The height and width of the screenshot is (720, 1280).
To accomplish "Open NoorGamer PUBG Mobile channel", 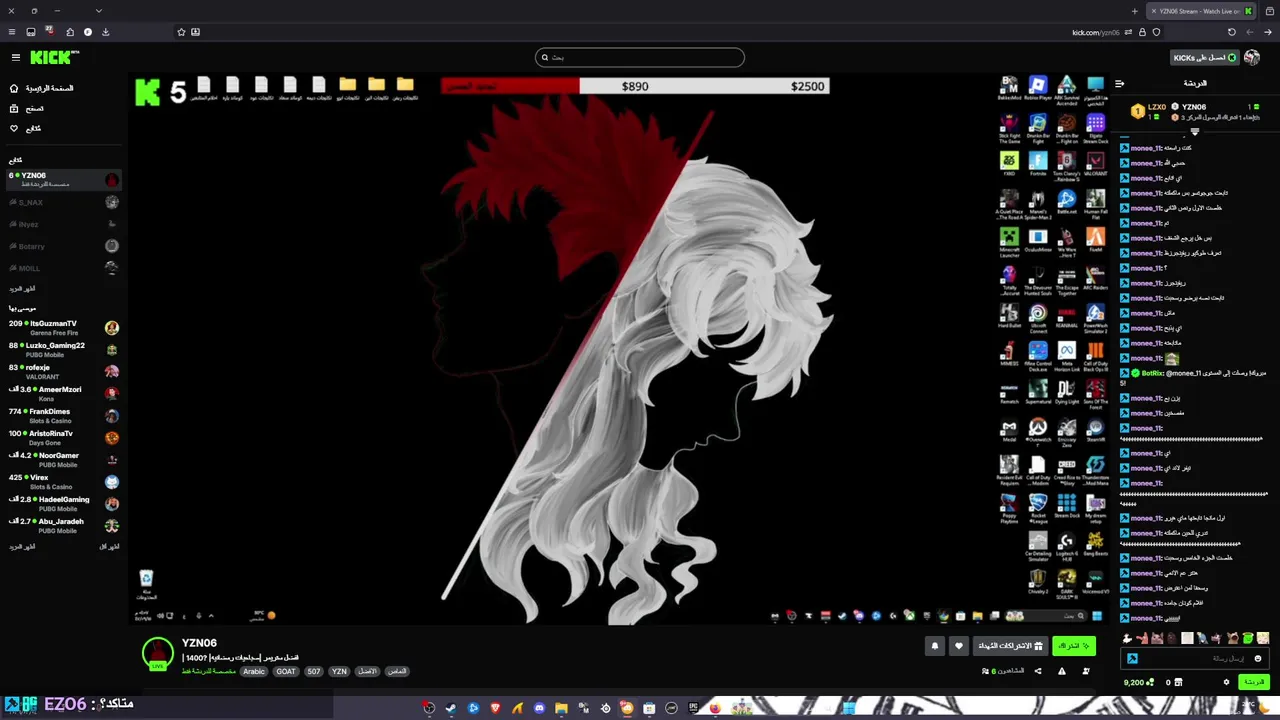I will pyautogui.click(x=63, y=460).
